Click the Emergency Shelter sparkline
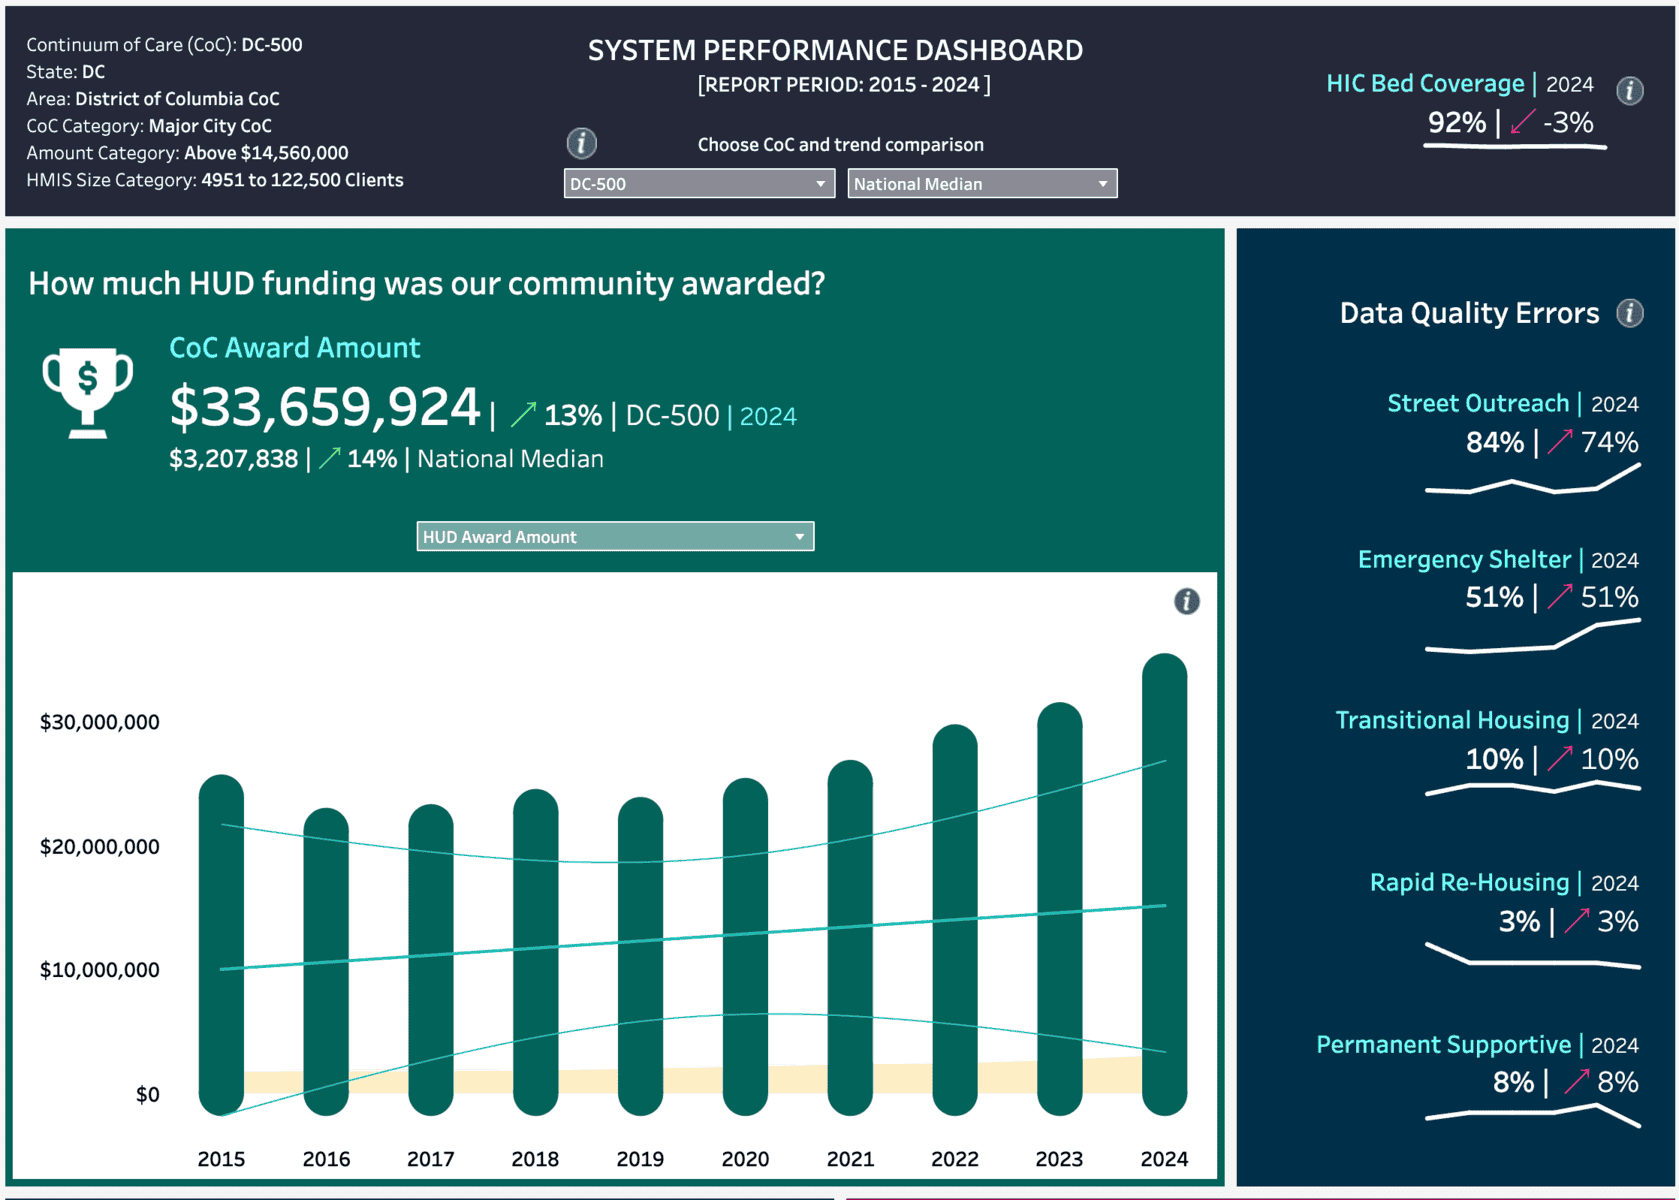This screenshot has height=1200, width=1679. click(x=1533, y=636)
